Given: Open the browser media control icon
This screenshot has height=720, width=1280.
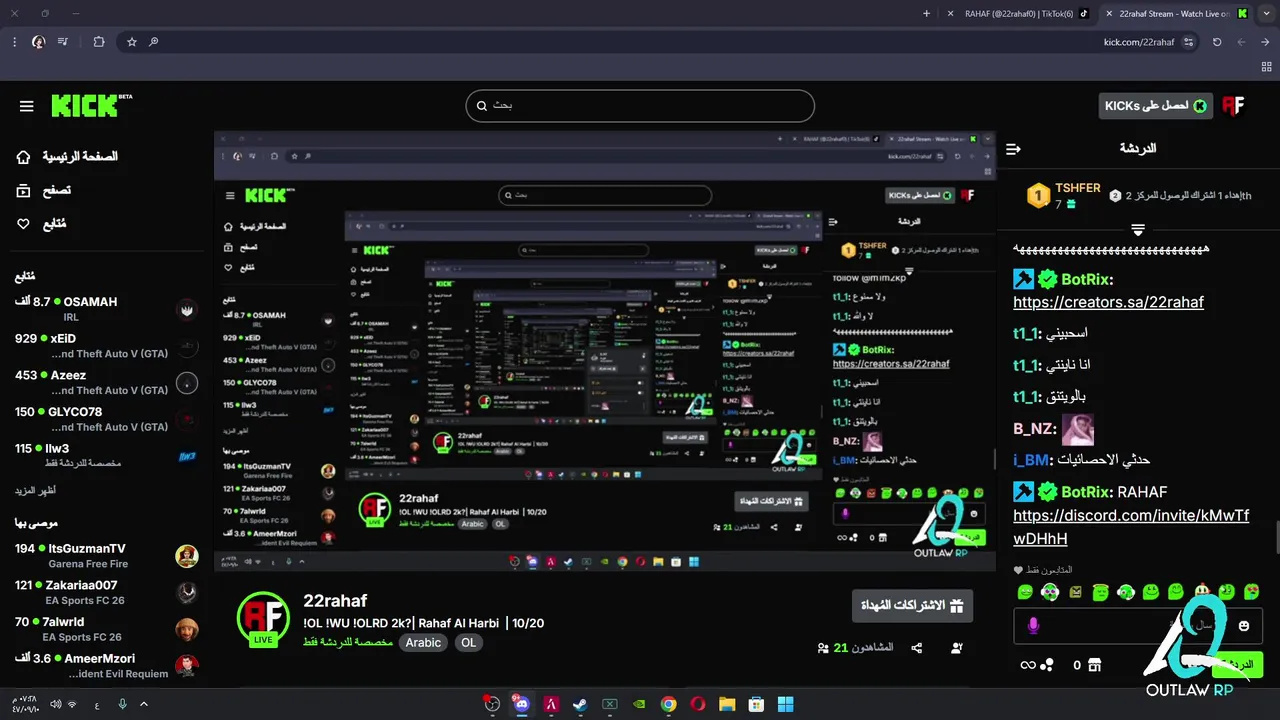Looking at the screenshot, I should point(63,42).
